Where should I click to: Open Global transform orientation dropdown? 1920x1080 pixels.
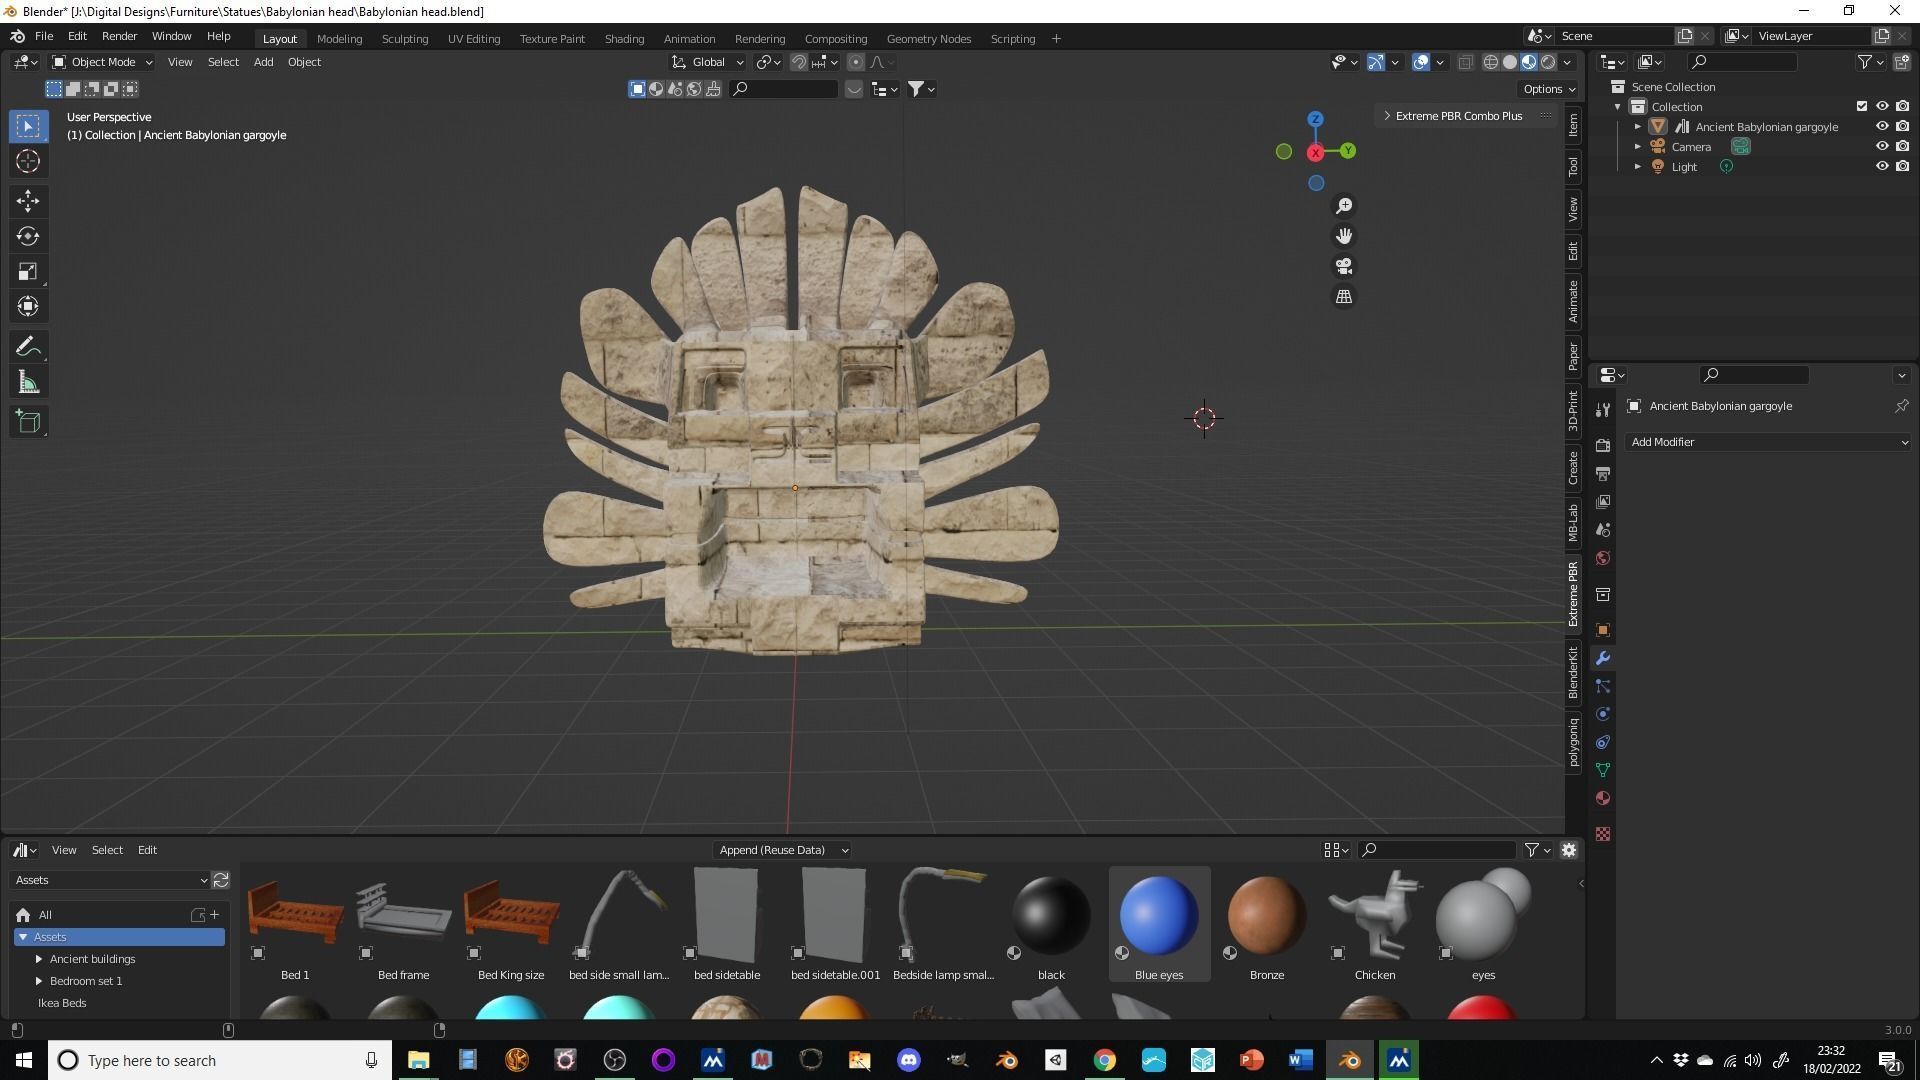(x=708, y=62)
